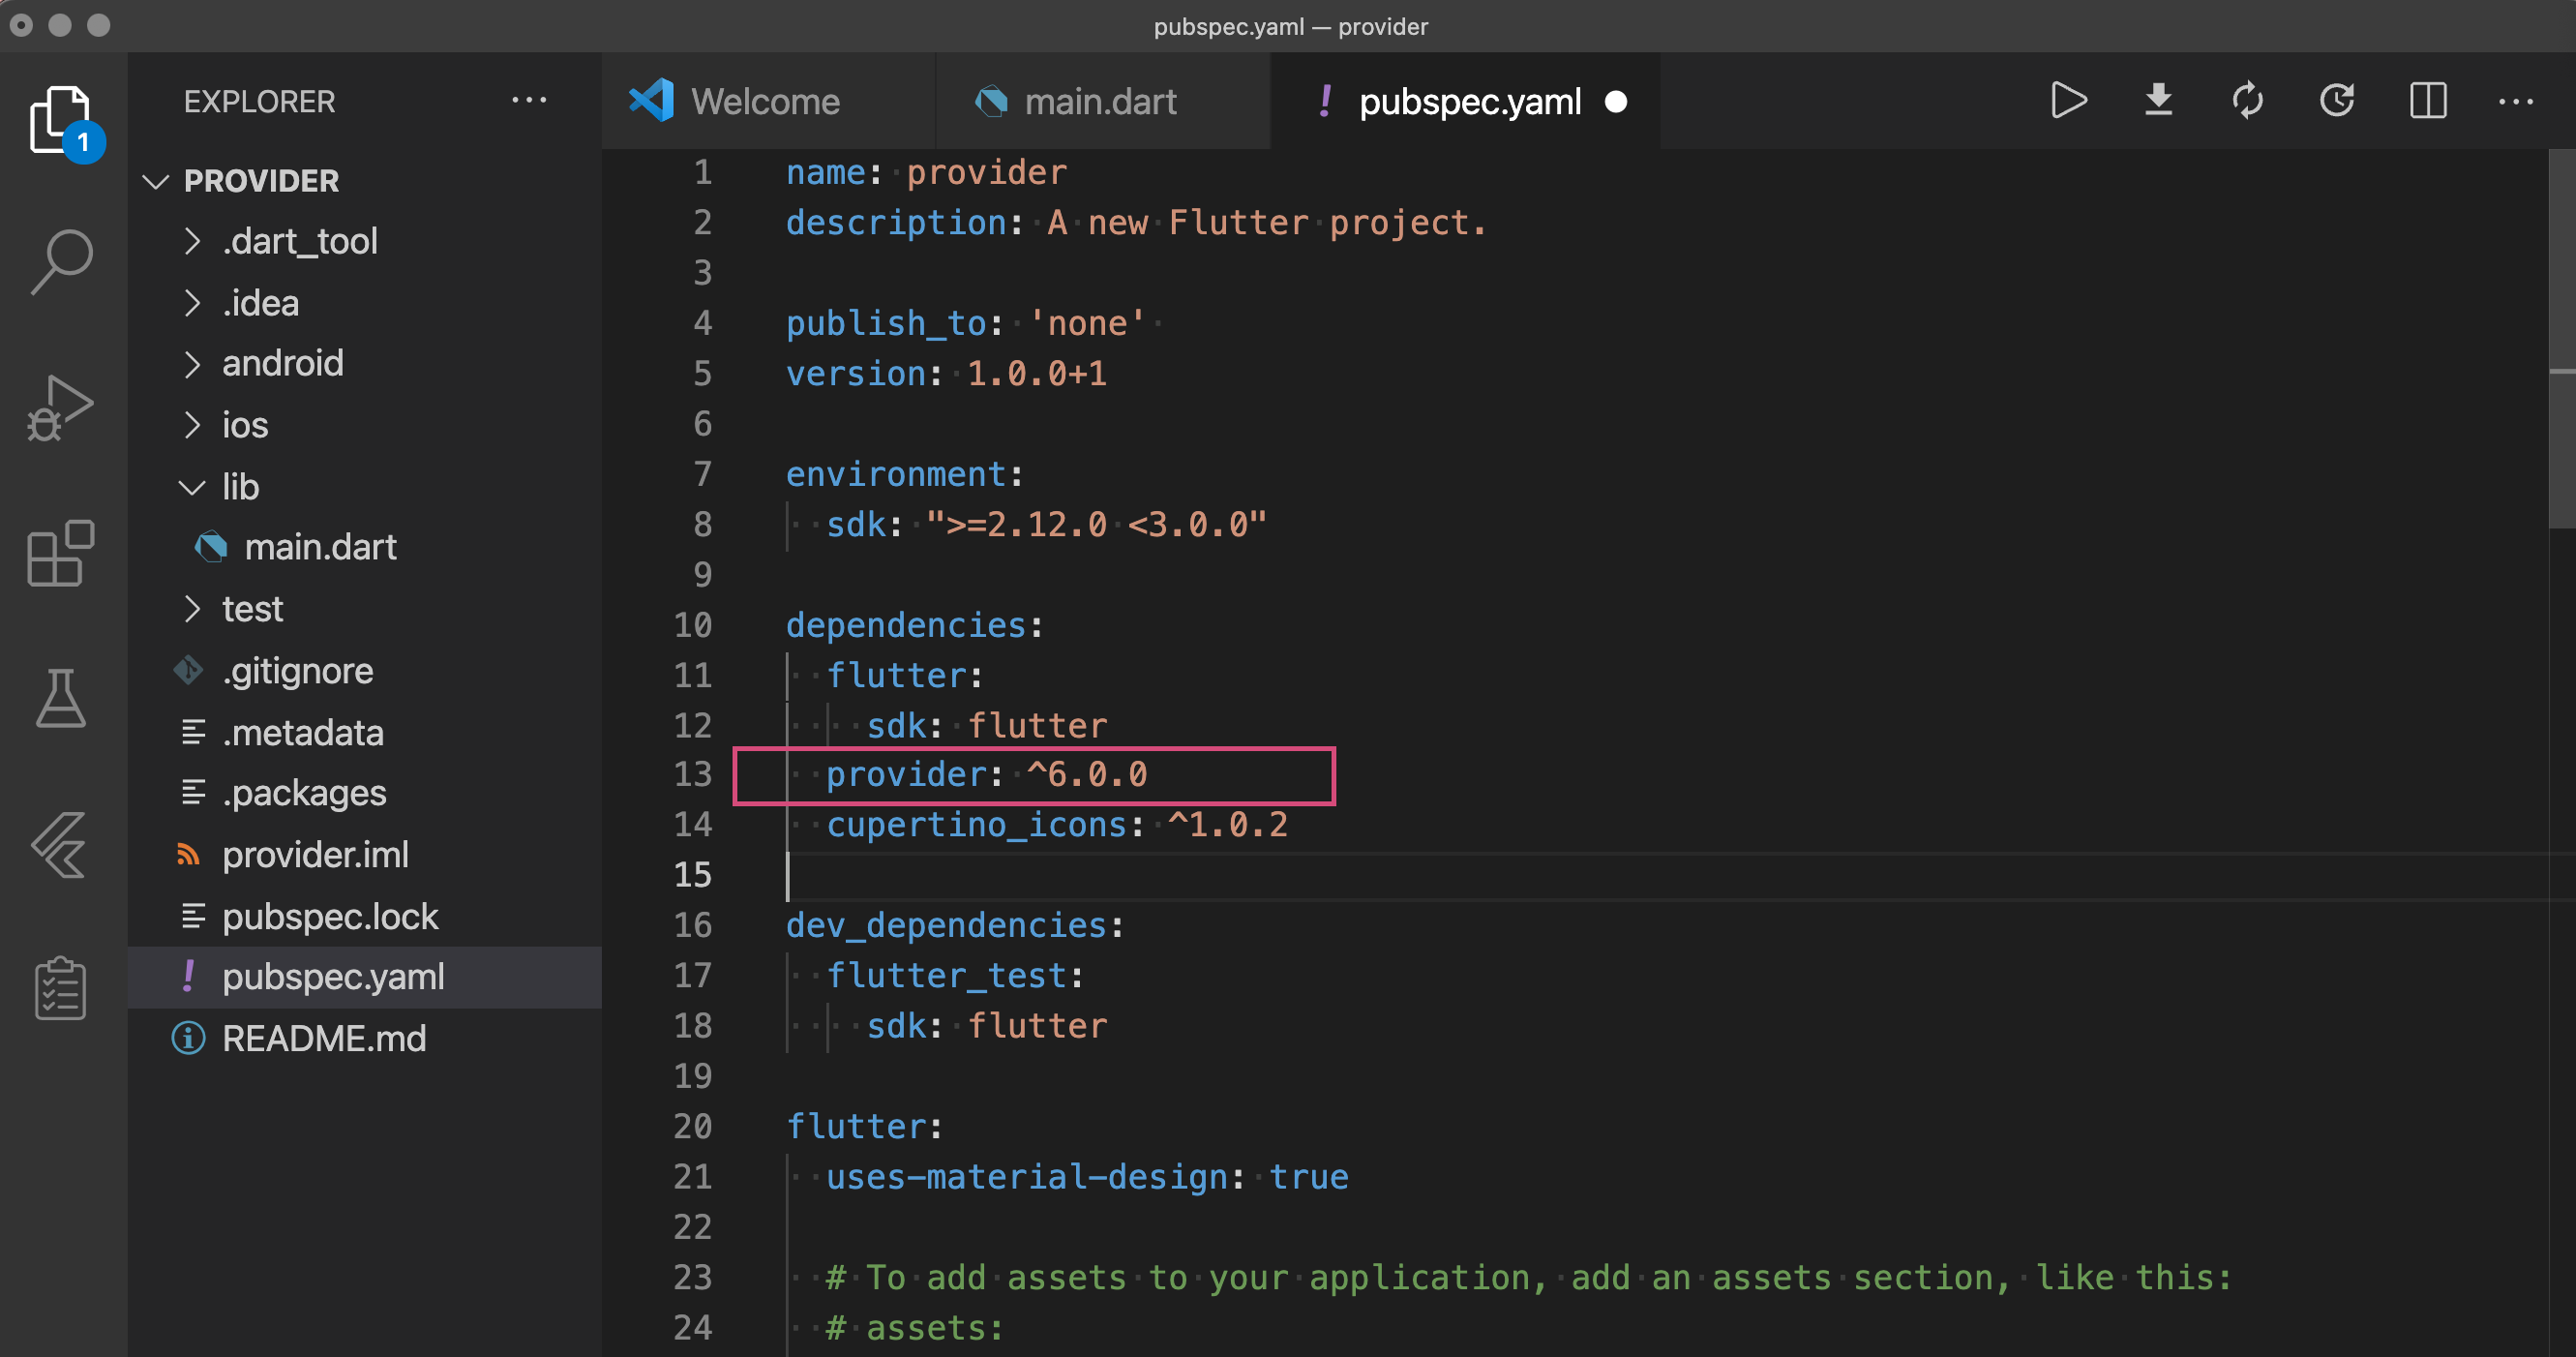Click the 'flutter_test:' key on line 17
The height and width of the screenshot is (1357, 2576).
pyautogui.click(x=955, y=975)
